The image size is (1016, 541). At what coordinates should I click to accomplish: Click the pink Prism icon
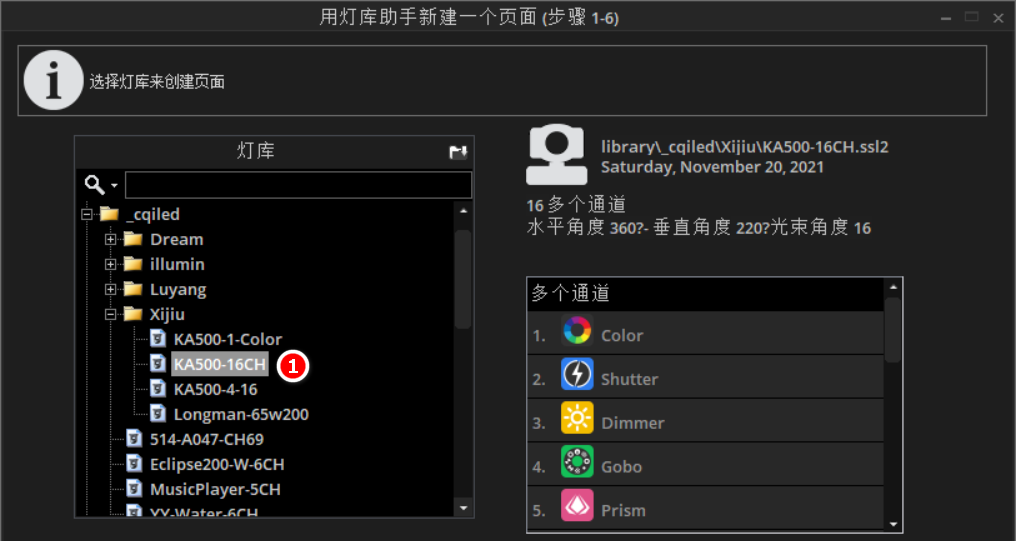pyautogui.click(x=577, y=506)
